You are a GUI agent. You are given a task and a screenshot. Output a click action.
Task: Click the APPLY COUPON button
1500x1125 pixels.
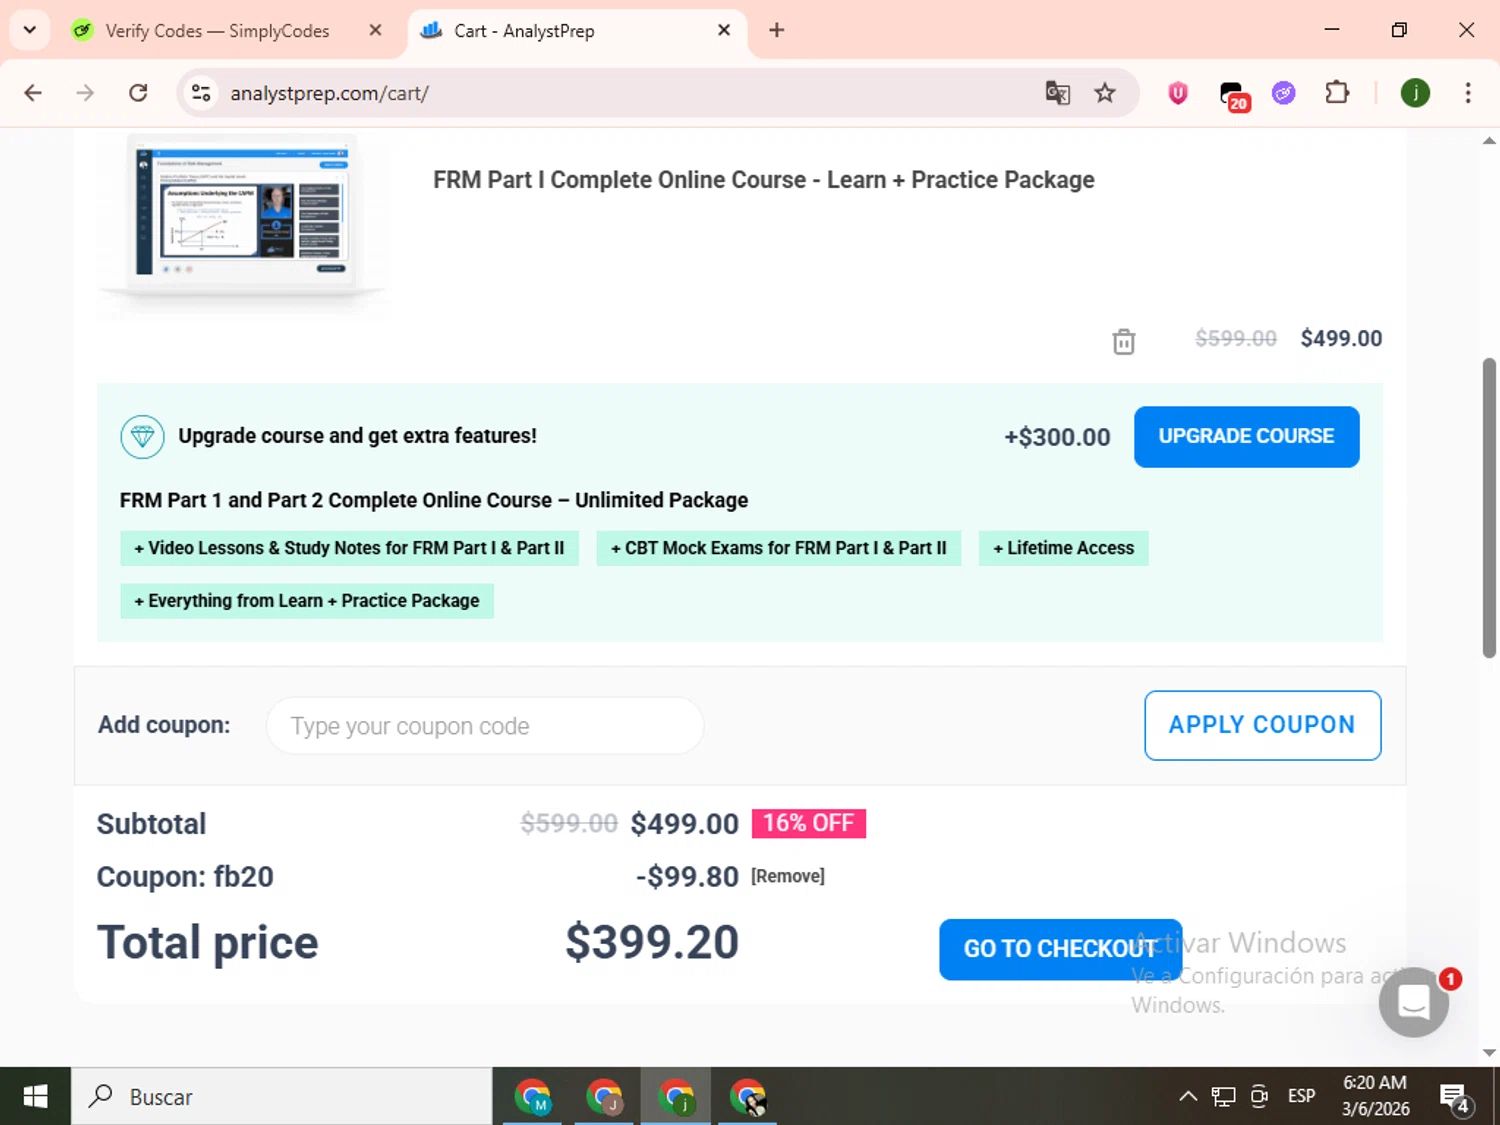pos(1262,725)
